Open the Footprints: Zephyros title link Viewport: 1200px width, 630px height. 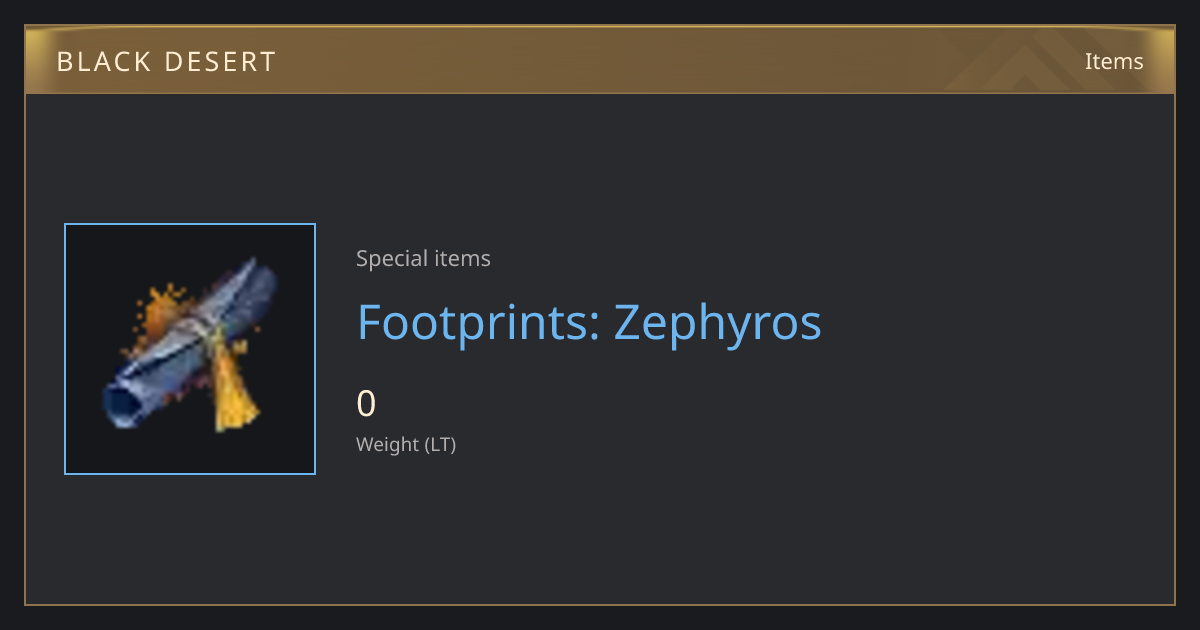pyautogui.click(x=590, y=322)
